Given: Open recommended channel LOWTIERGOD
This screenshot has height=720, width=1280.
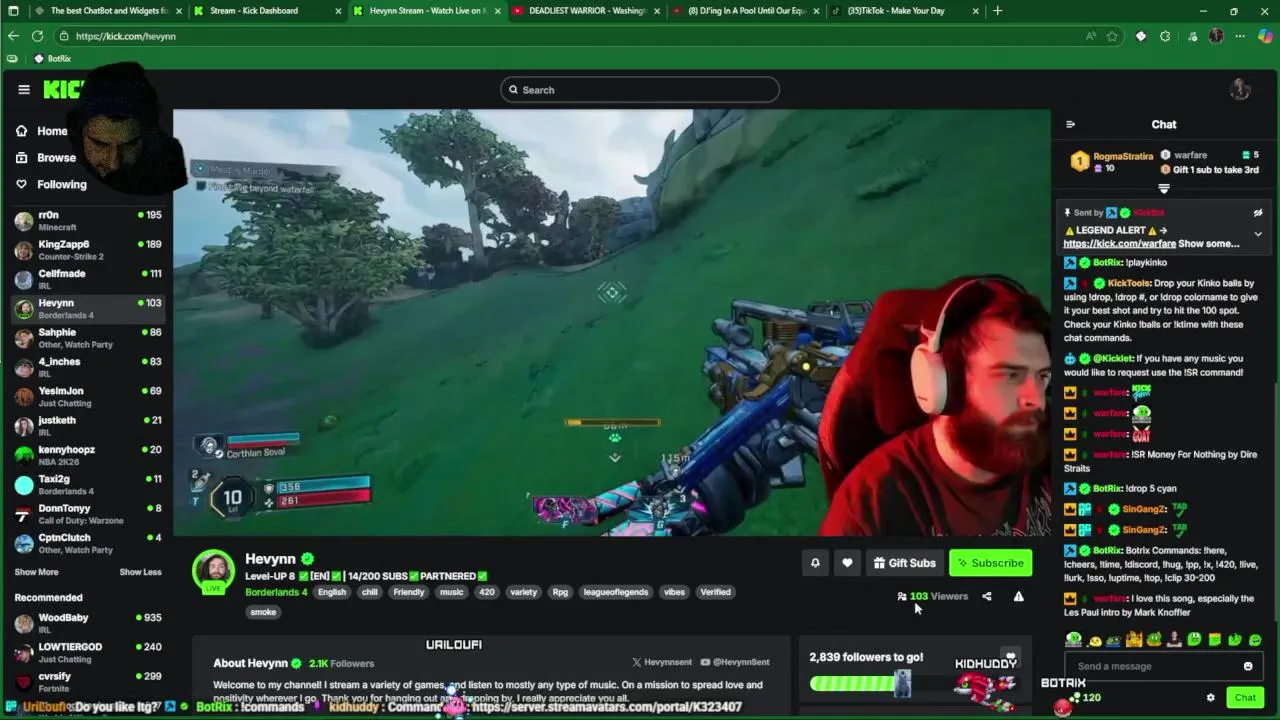Looking at the screenshot, I should pos(88,653).
